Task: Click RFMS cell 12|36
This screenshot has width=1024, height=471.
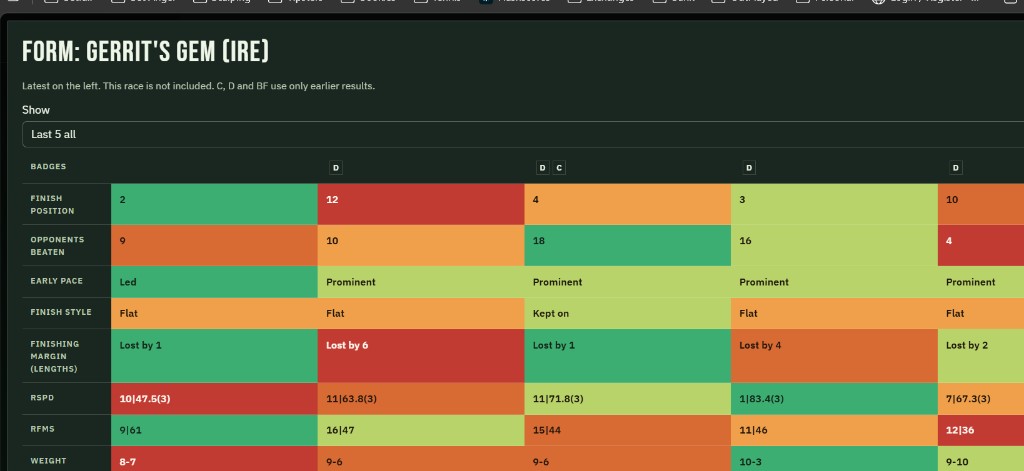Action: [981, 430]
